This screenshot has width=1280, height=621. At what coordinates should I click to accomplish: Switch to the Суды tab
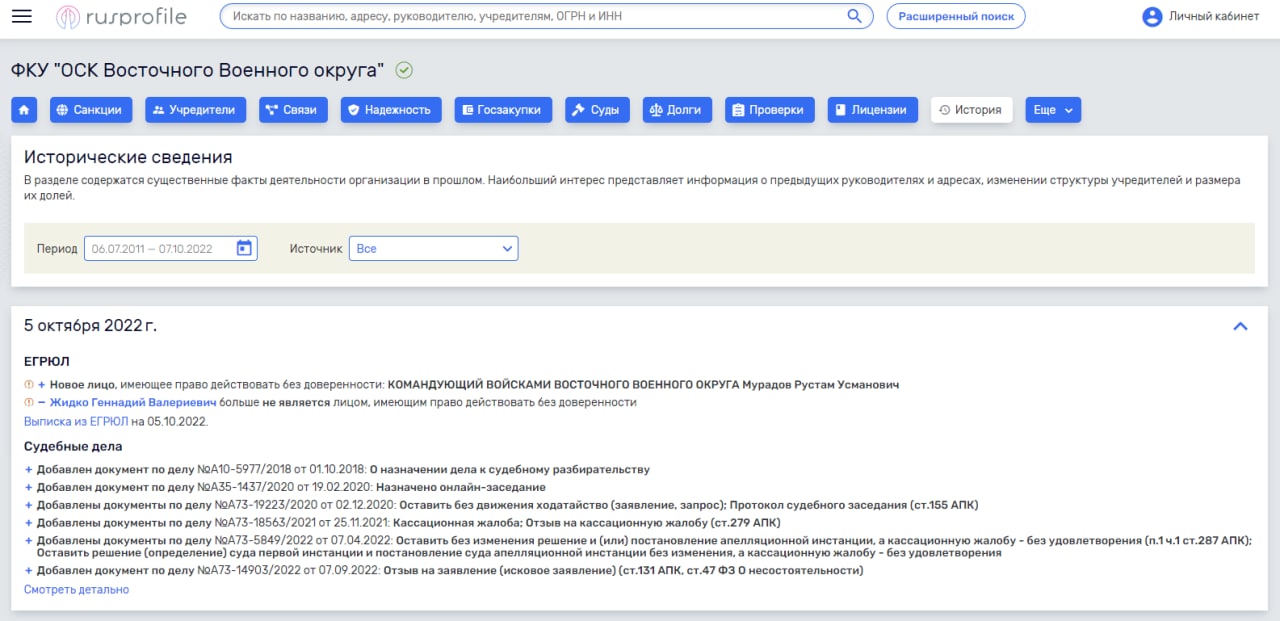click(x=597, y=110)
